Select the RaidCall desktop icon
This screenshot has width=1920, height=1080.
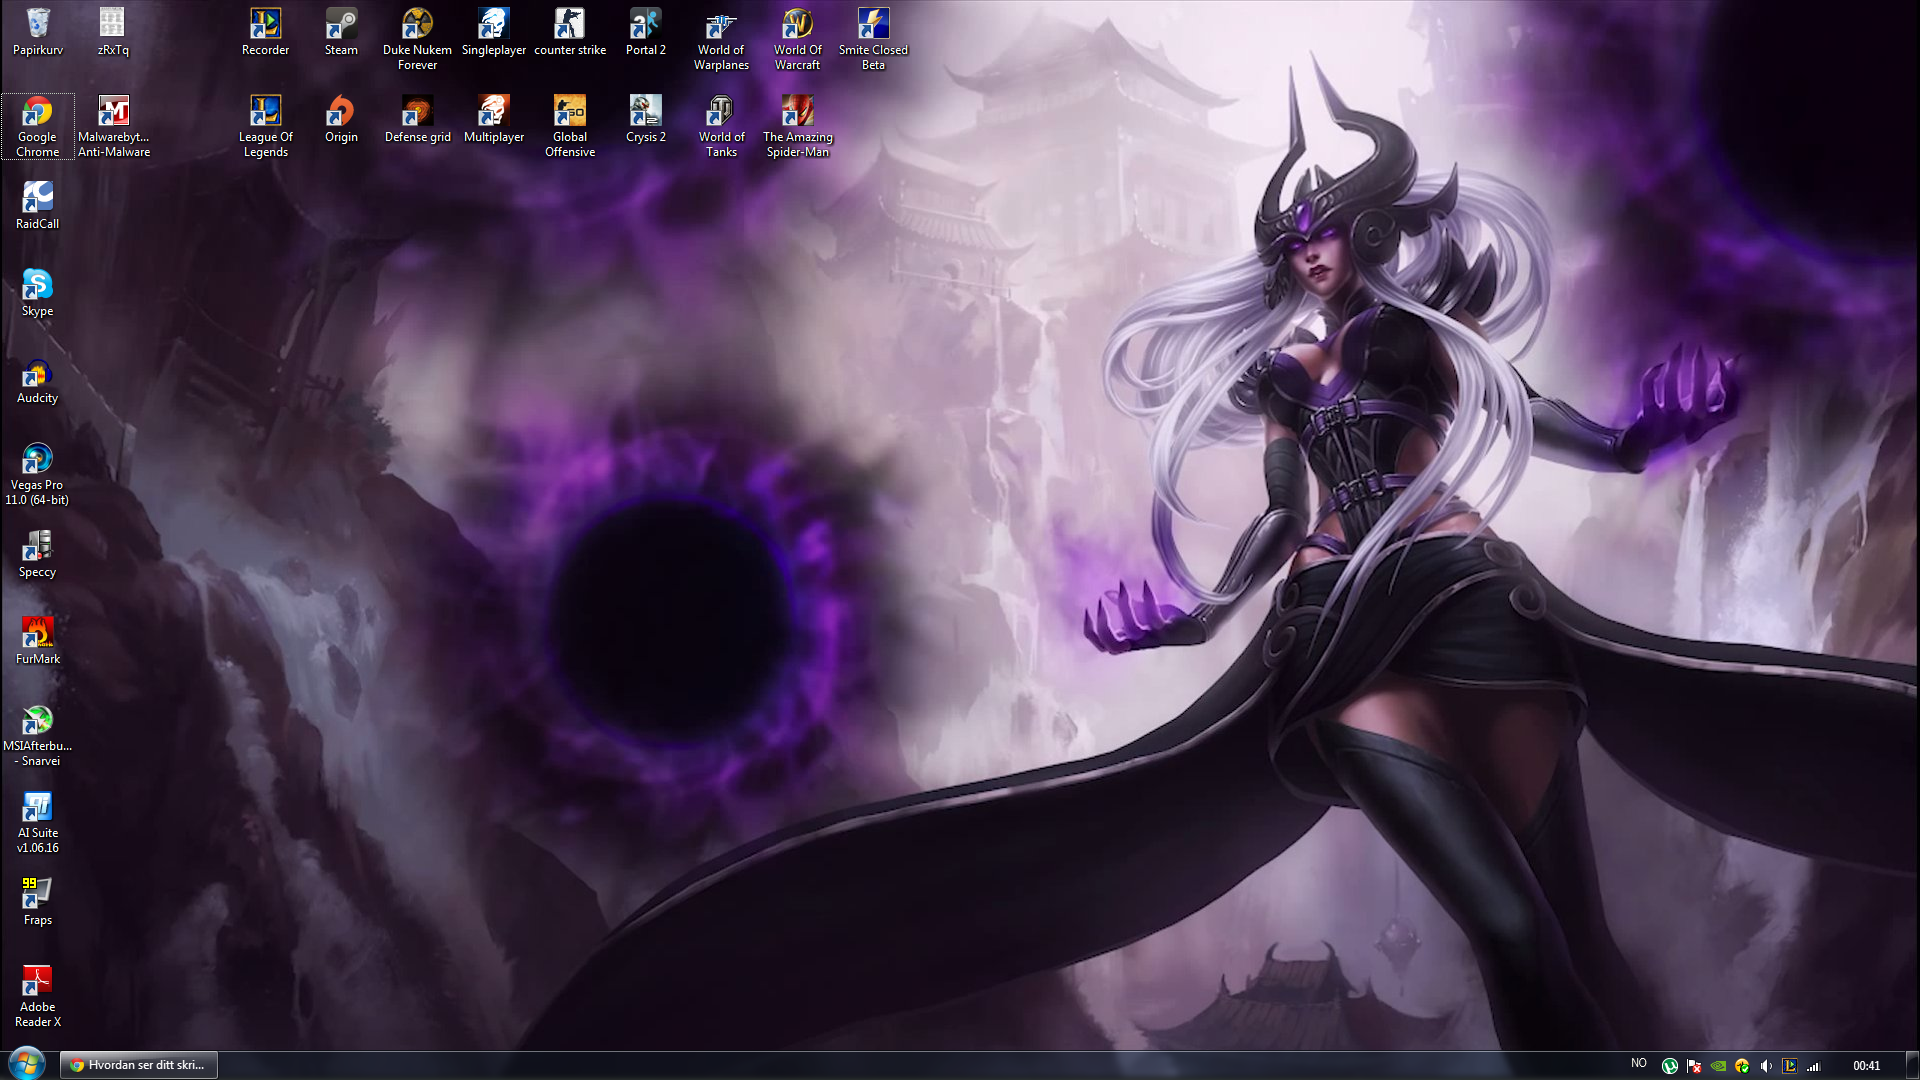[38, 206]
